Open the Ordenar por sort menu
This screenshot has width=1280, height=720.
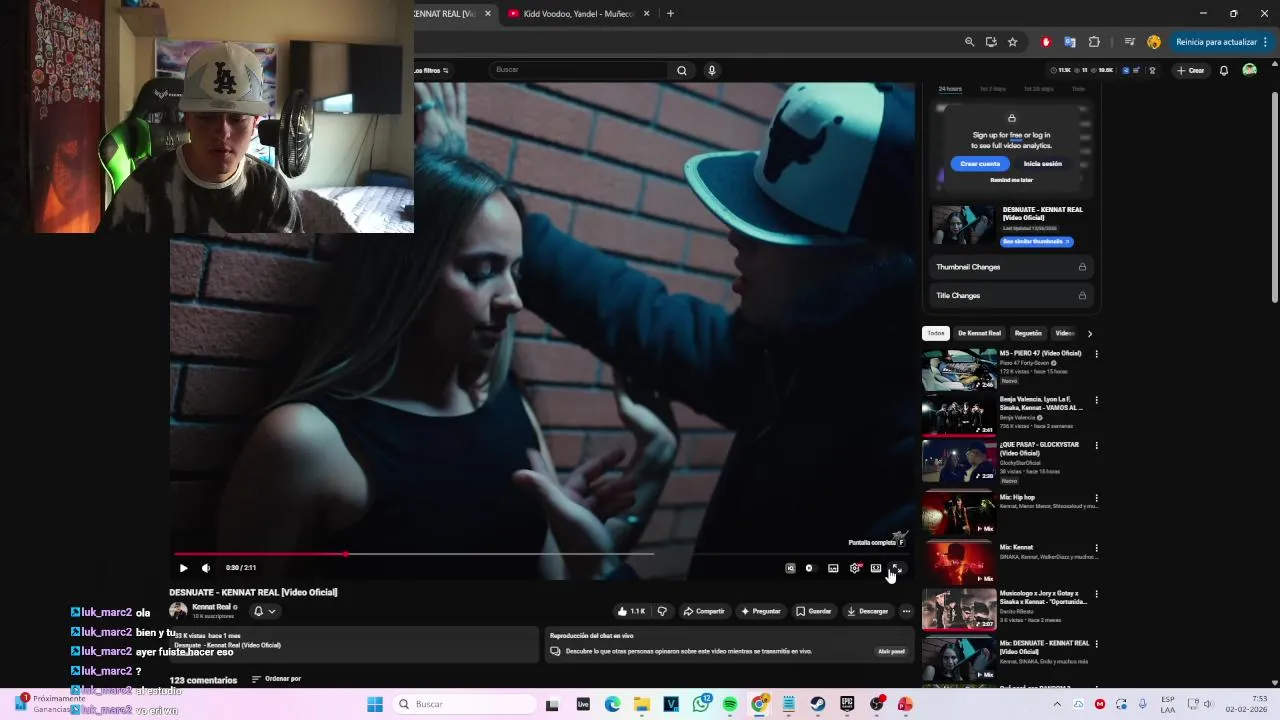276,679
